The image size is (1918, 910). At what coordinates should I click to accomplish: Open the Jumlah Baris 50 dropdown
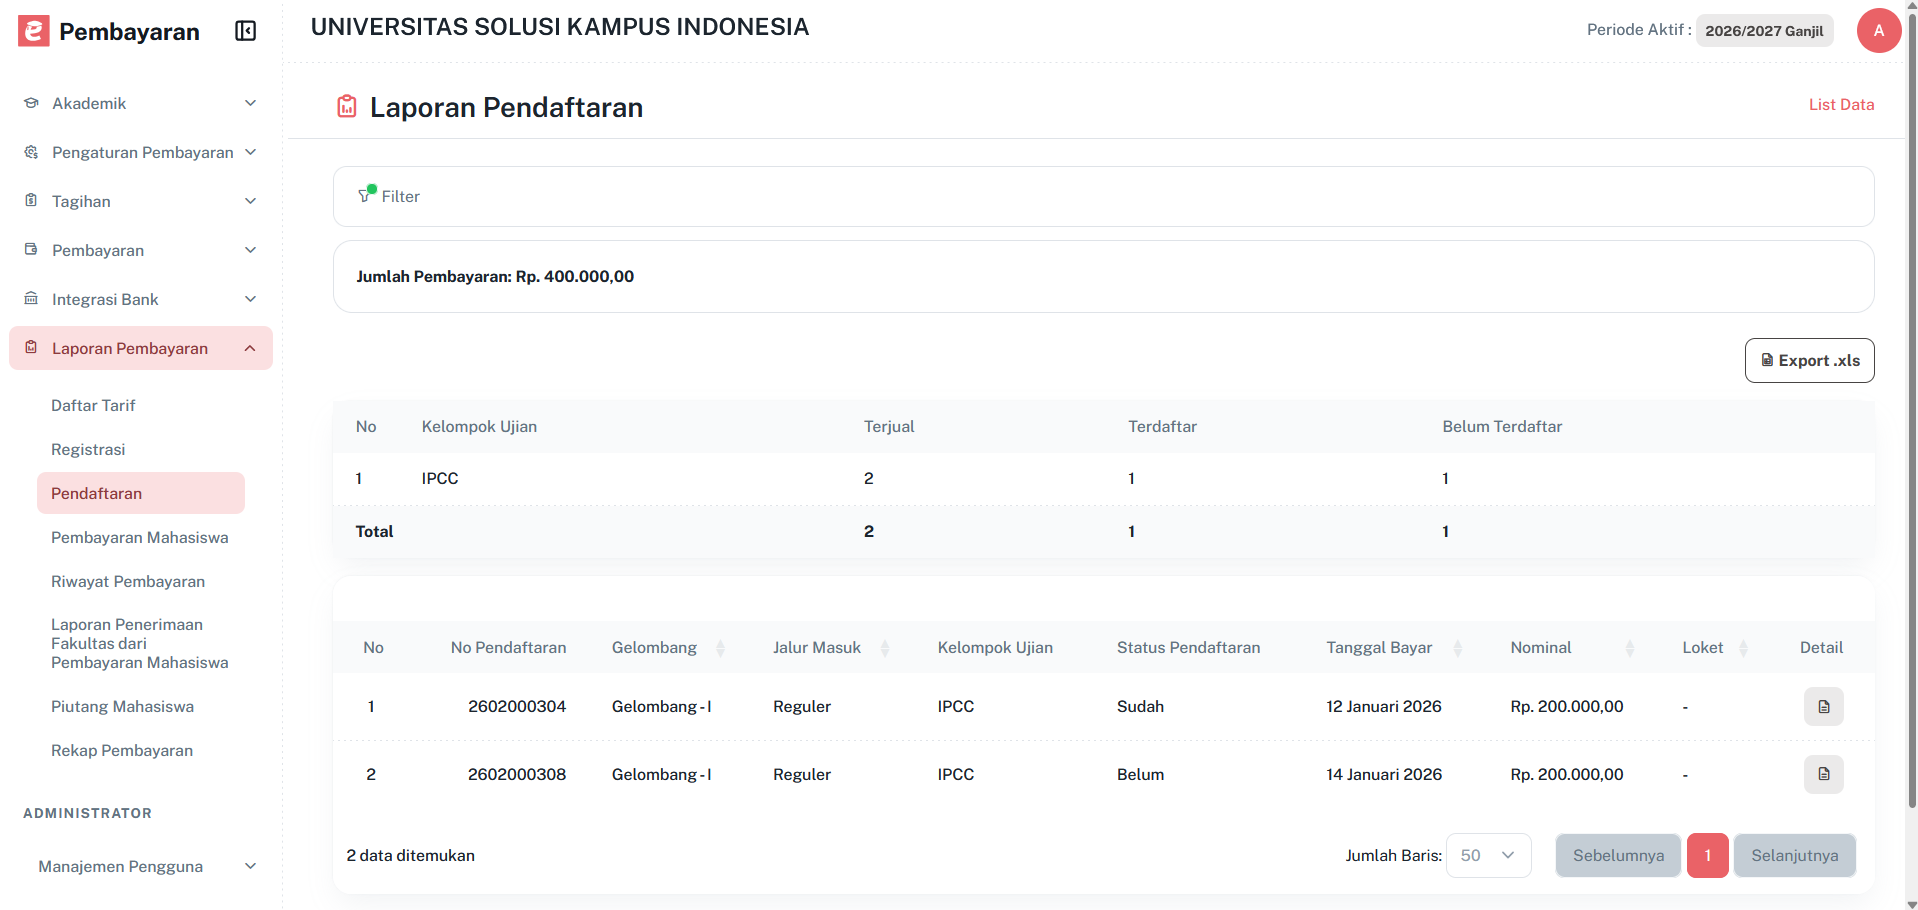[1488, 855]
